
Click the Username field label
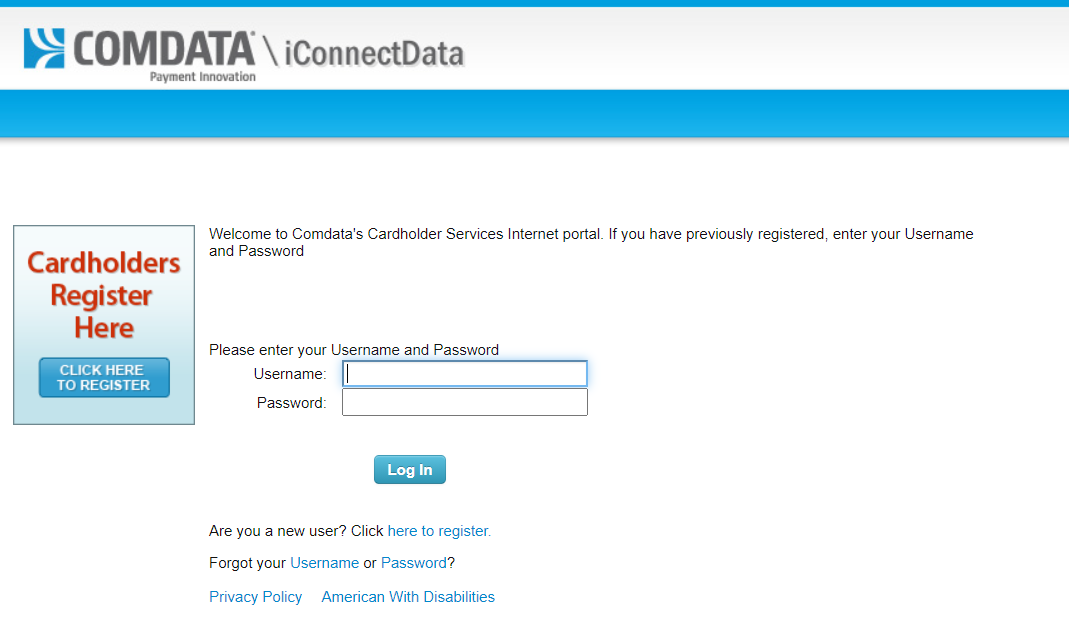point(289,372)
